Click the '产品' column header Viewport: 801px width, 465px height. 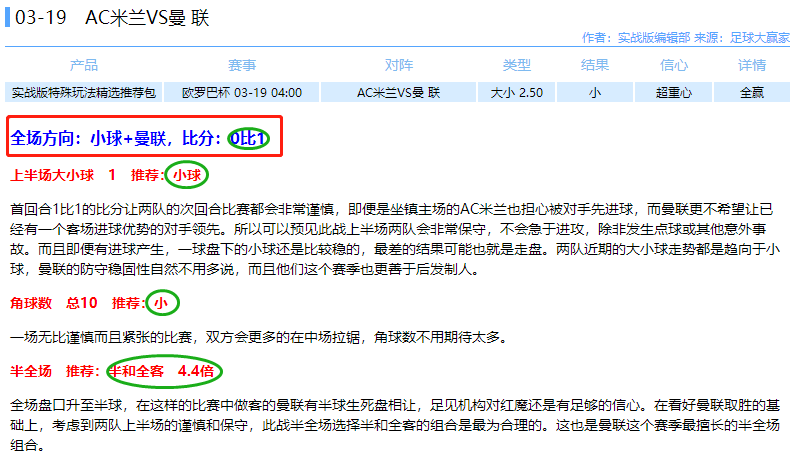pos(84,65)
